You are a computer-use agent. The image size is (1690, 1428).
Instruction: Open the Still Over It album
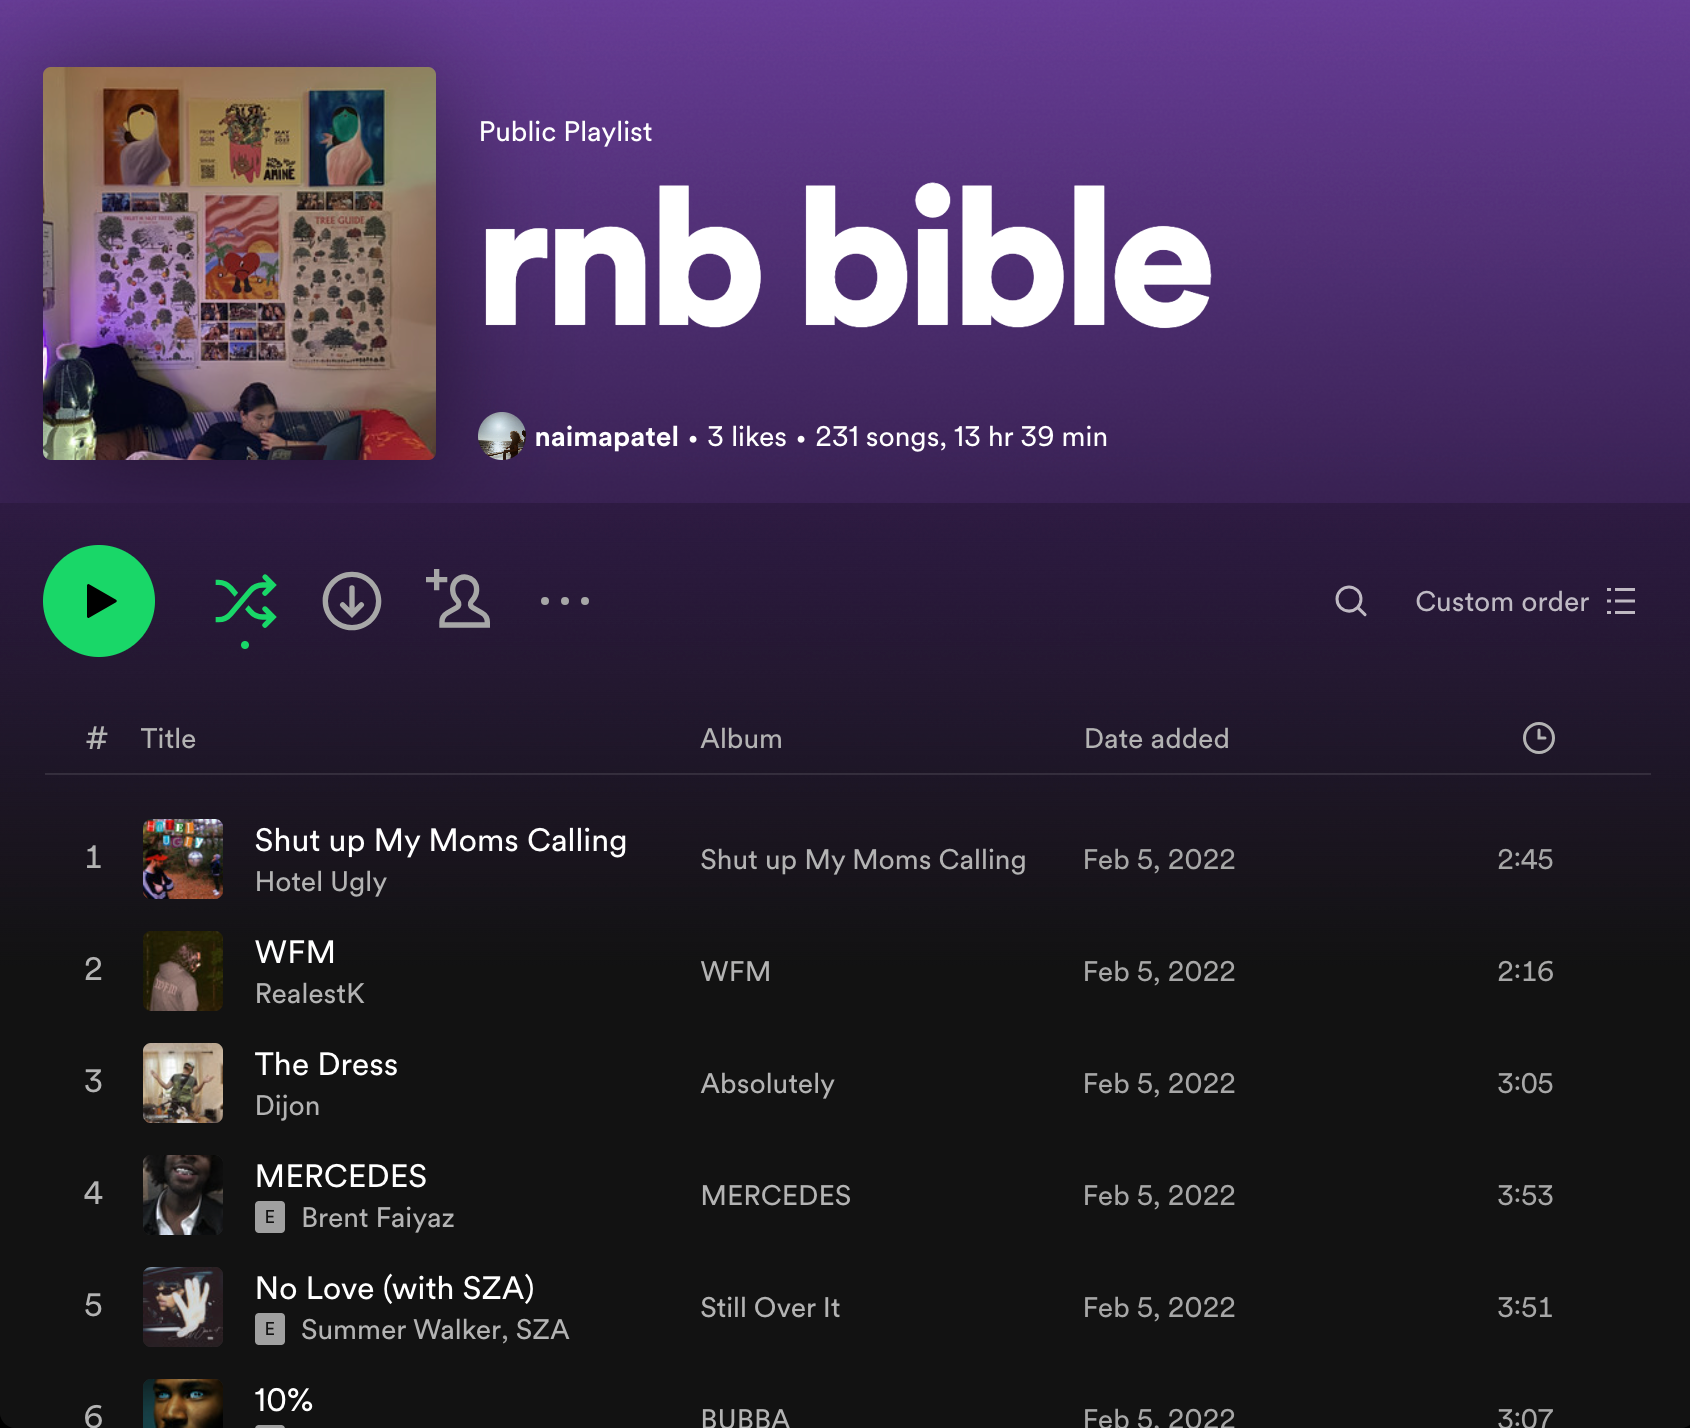coord(770,1307)
